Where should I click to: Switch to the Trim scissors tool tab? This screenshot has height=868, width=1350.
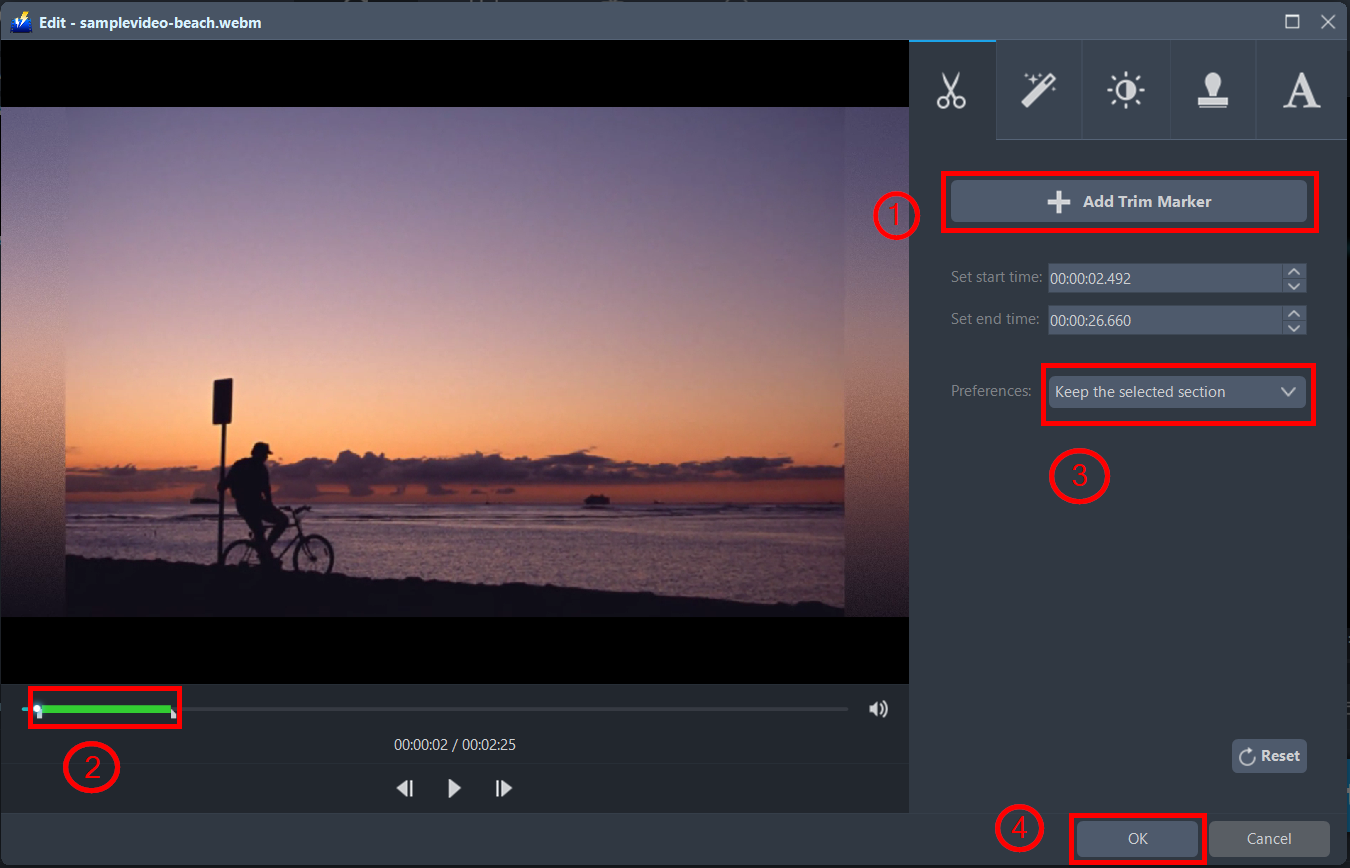tap(951, 90)
